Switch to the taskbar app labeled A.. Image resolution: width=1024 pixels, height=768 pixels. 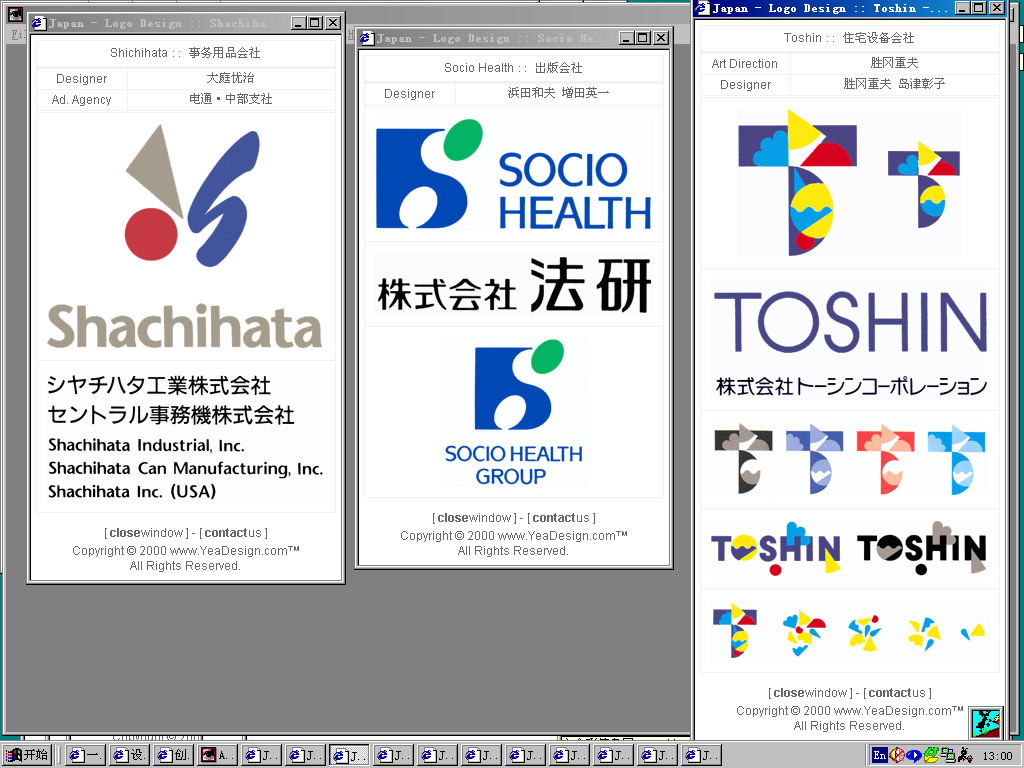pyautogui.click(x=217, y=756)
